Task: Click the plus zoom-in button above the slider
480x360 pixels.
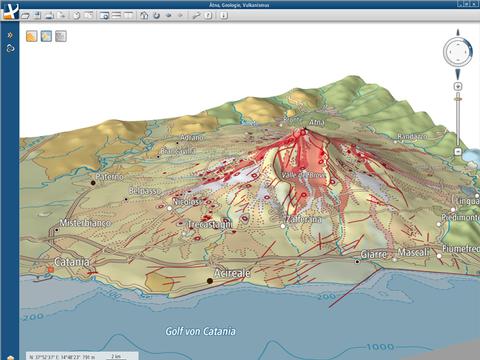Action: click(458, 86)
